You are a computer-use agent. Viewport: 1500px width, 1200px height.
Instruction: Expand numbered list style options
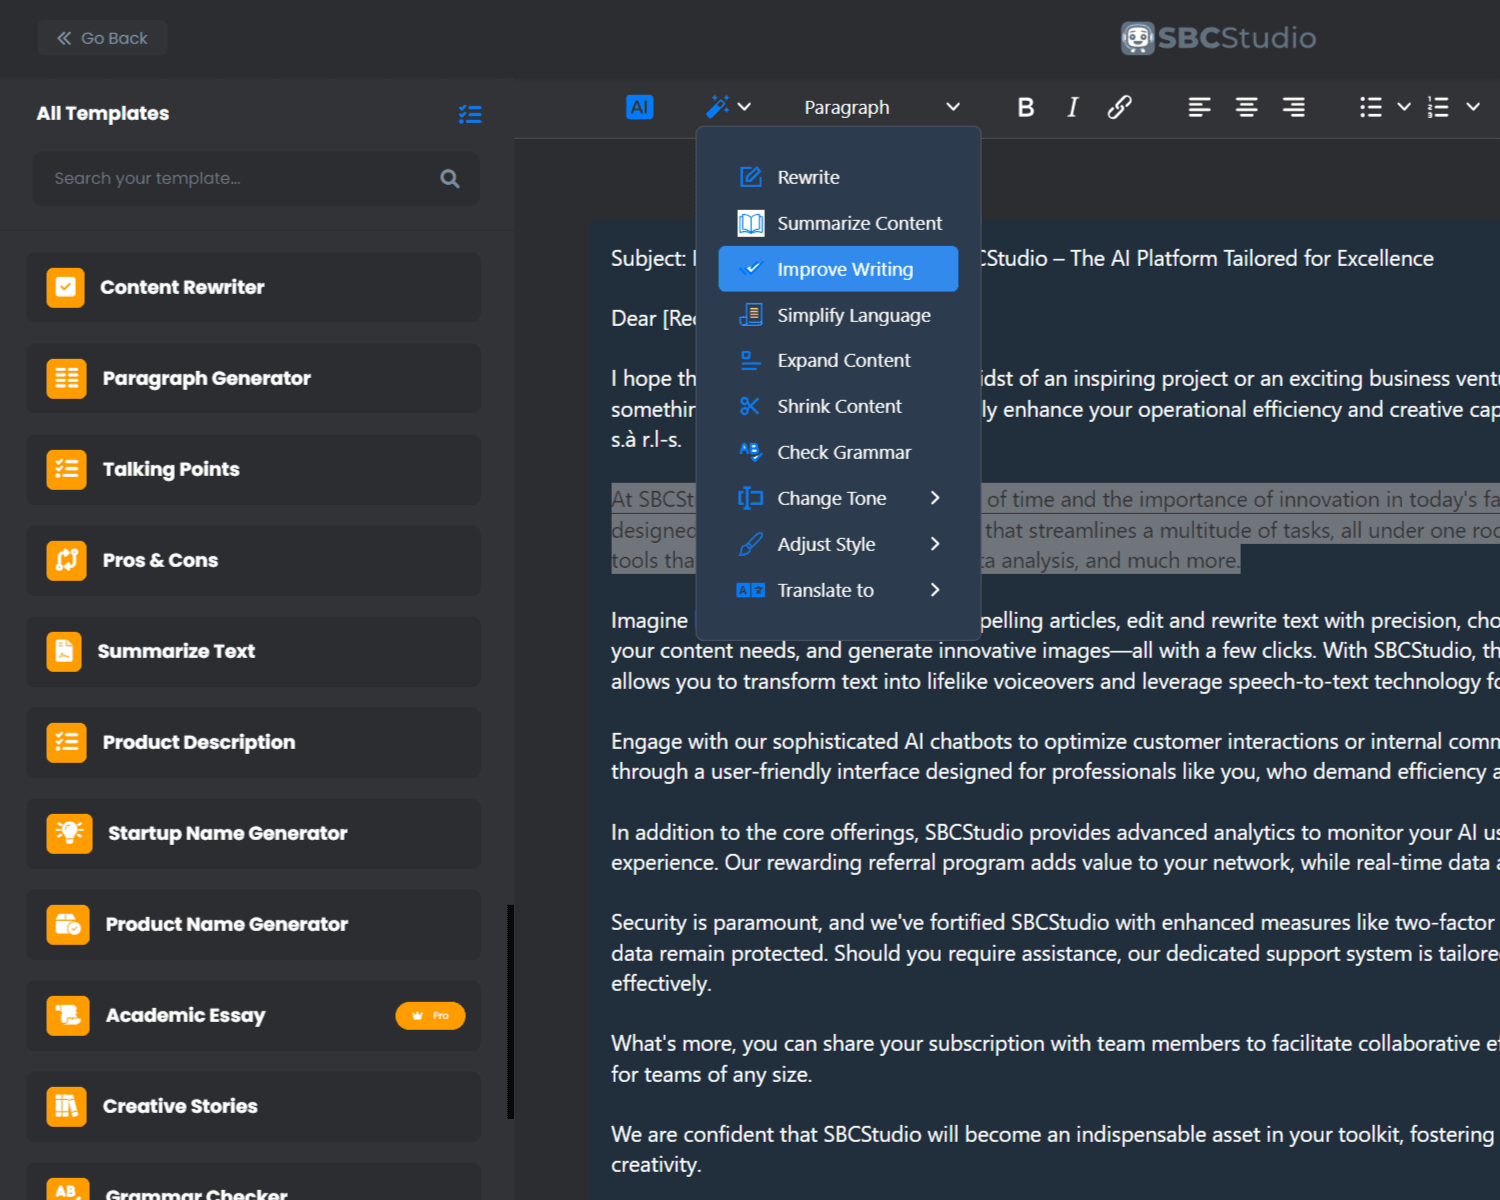[1472, 107]
